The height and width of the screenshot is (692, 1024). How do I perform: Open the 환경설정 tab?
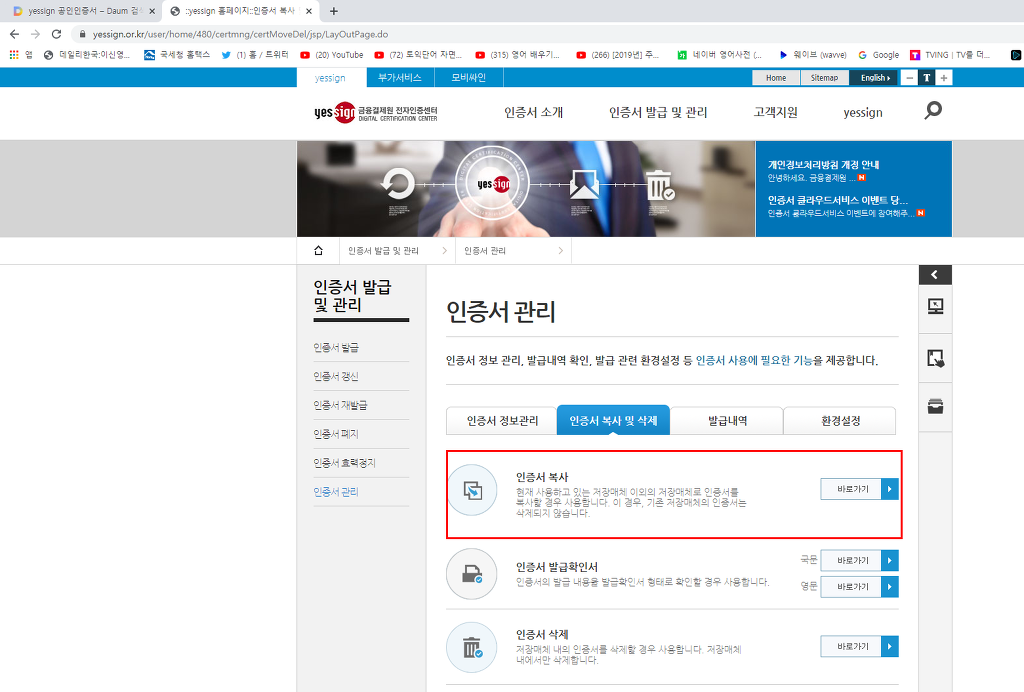839,421
